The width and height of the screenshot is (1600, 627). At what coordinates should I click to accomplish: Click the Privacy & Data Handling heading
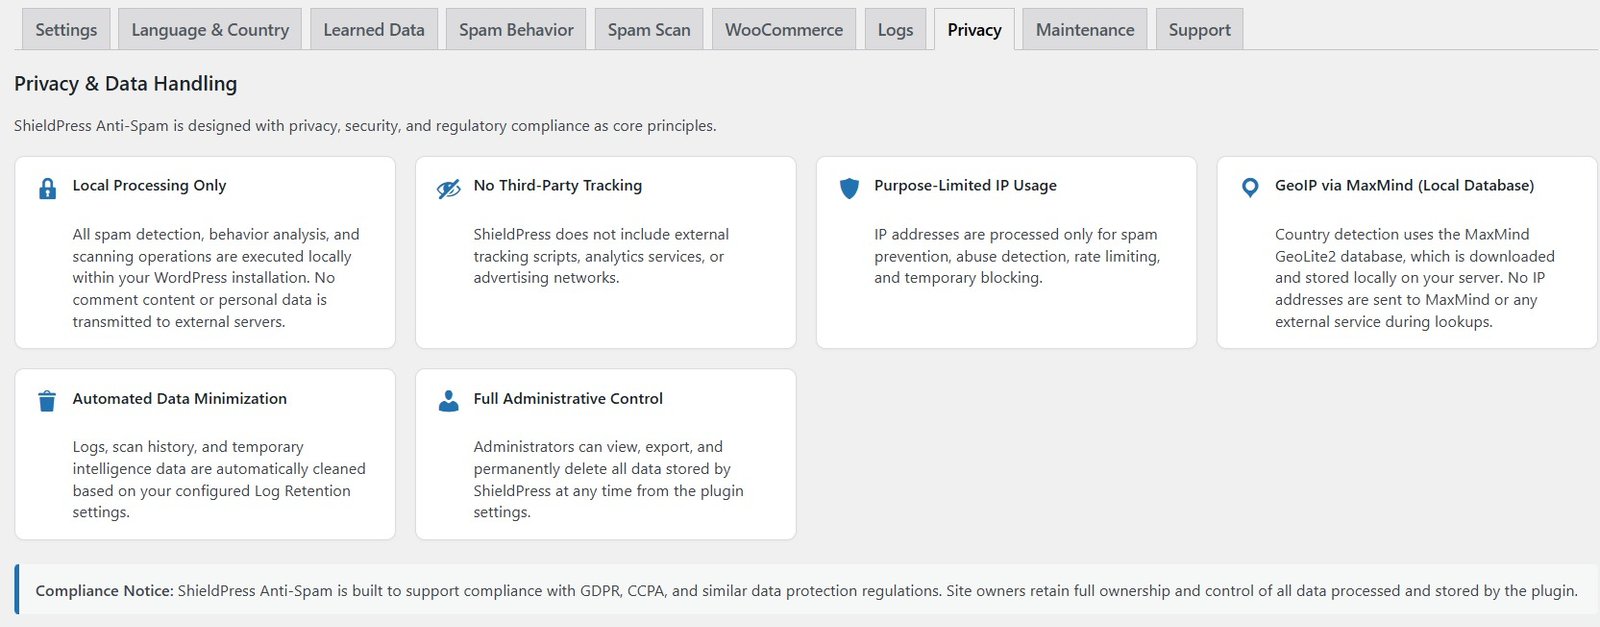pyautogui.click(x=124, y=84)
